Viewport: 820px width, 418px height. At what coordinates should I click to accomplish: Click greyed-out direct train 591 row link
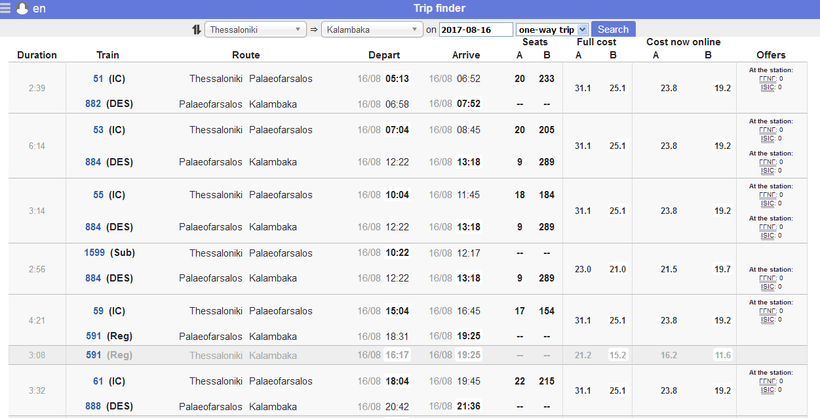pos(93,355)
